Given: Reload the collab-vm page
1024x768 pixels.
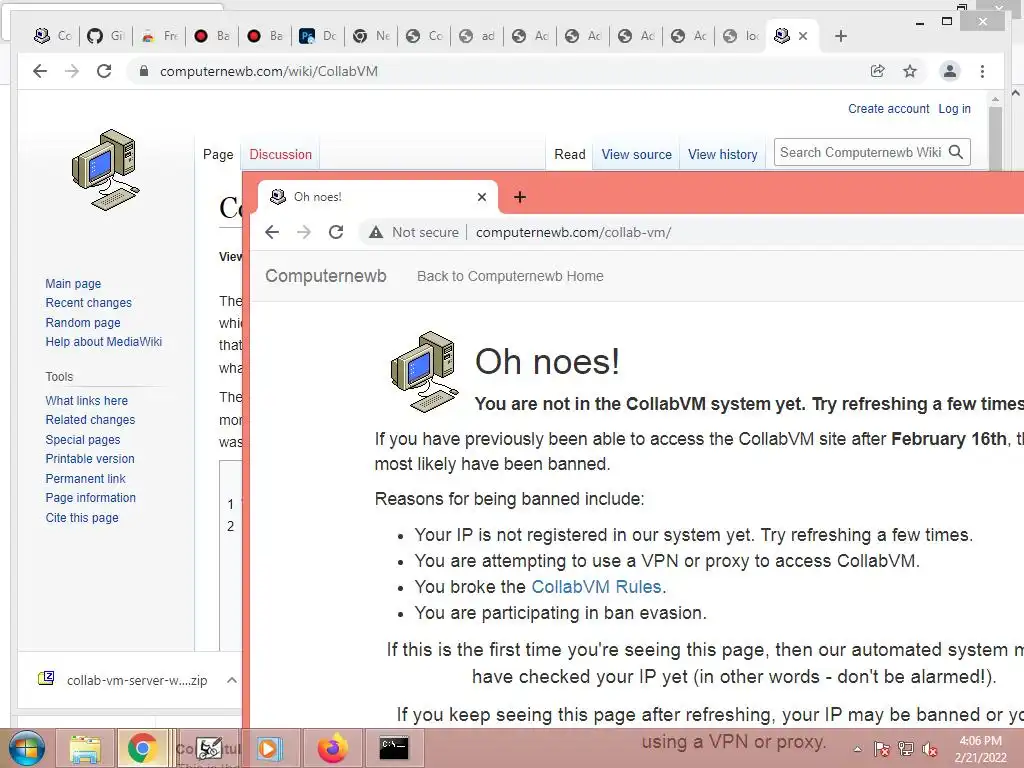Looking at the screenshot, I should 336,232.
